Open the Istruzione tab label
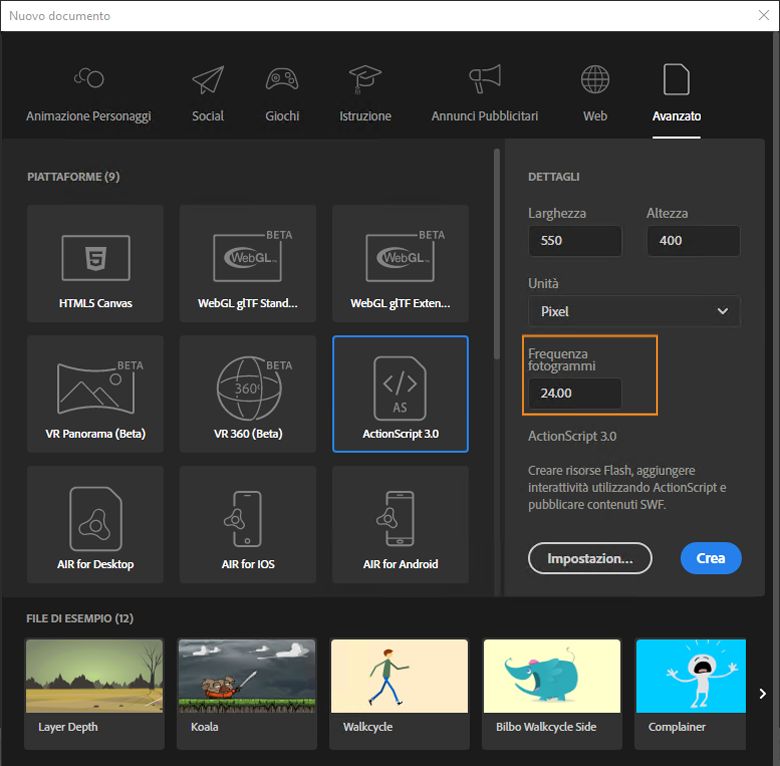The image size is (780, 766). click(365, 116)
